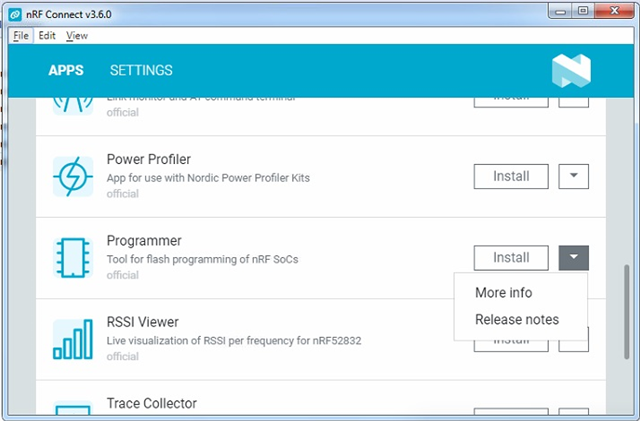Open the File menu

tap(21, 36)
